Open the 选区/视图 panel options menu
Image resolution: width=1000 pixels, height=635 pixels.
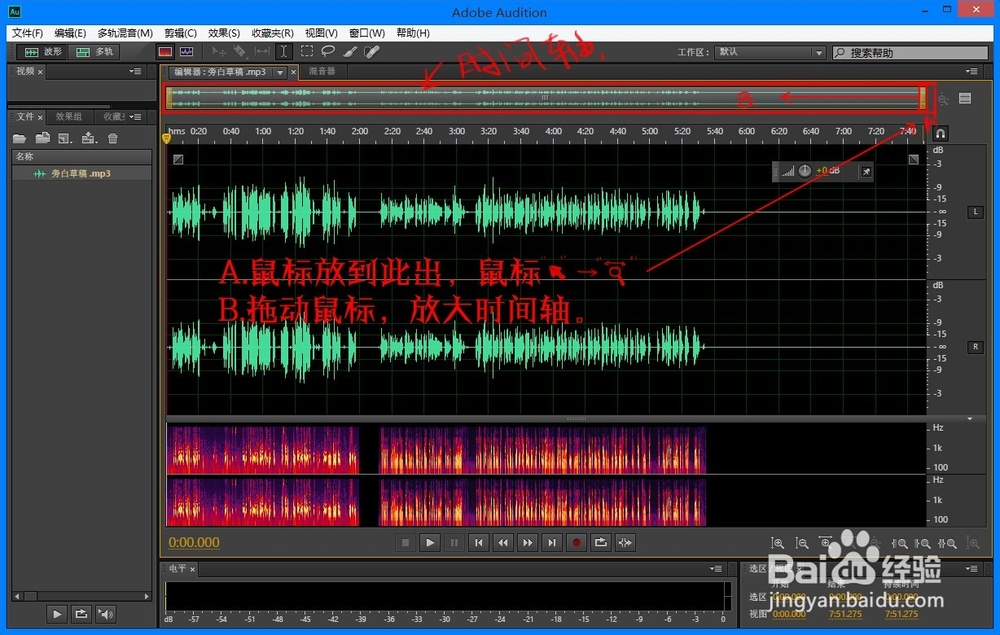pos(971,568)
